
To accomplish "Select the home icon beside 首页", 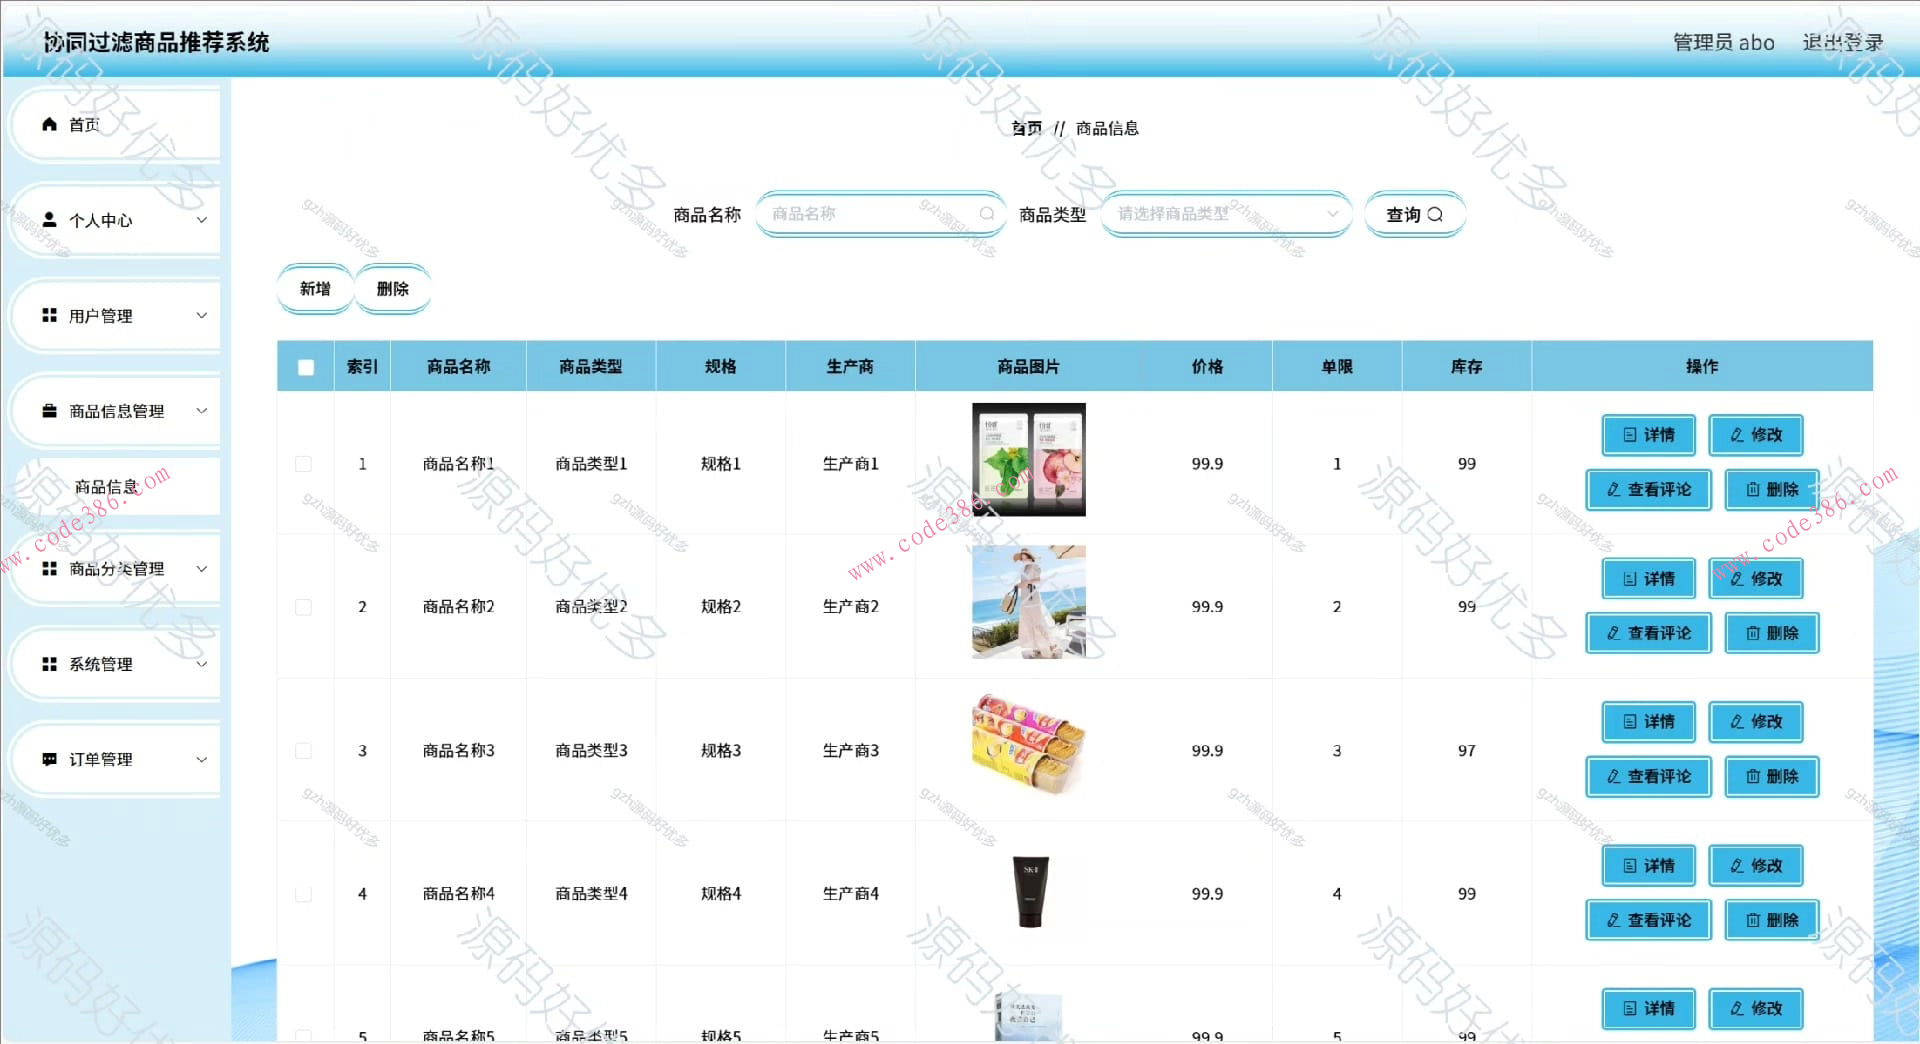I will pyautogui.click(x=48, y=124).
